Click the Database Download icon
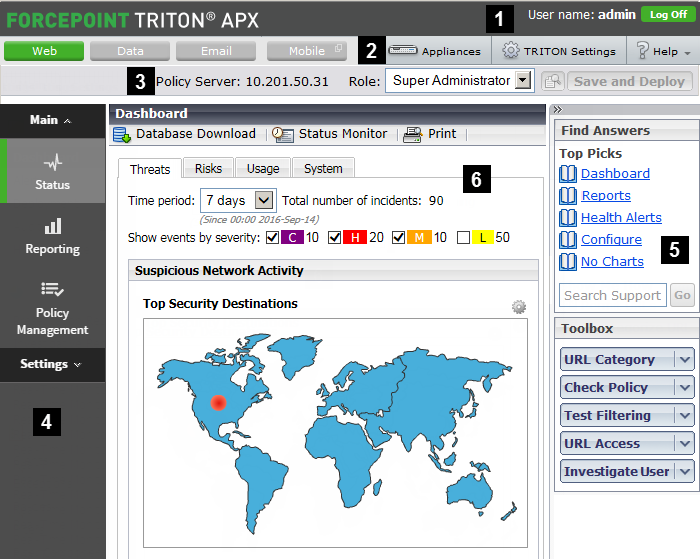The height and width of the screenshot is (559, 700). click(x=122, y=135)
